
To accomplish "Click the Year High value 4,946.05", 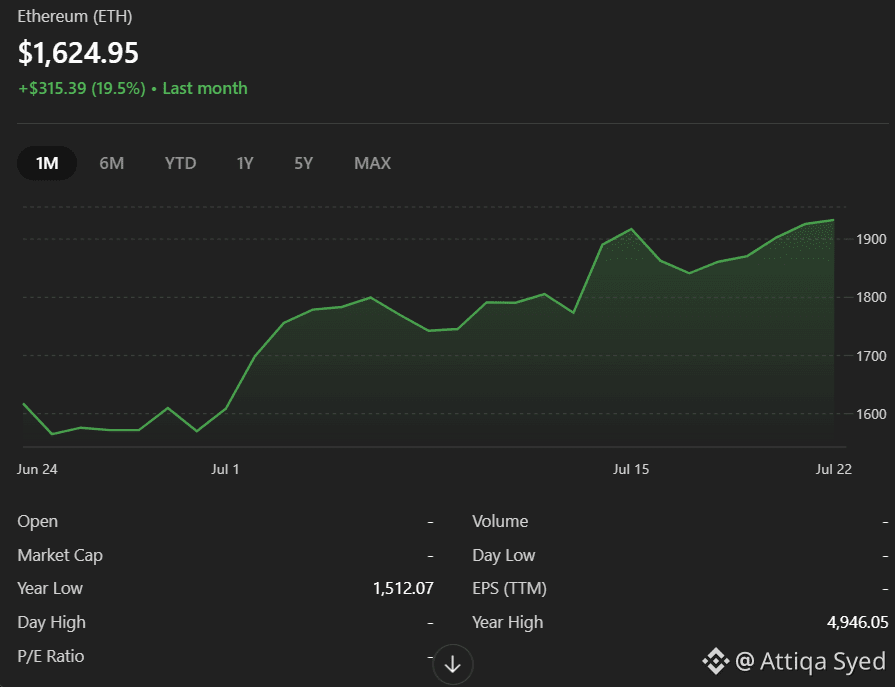I will click(857, 622).
